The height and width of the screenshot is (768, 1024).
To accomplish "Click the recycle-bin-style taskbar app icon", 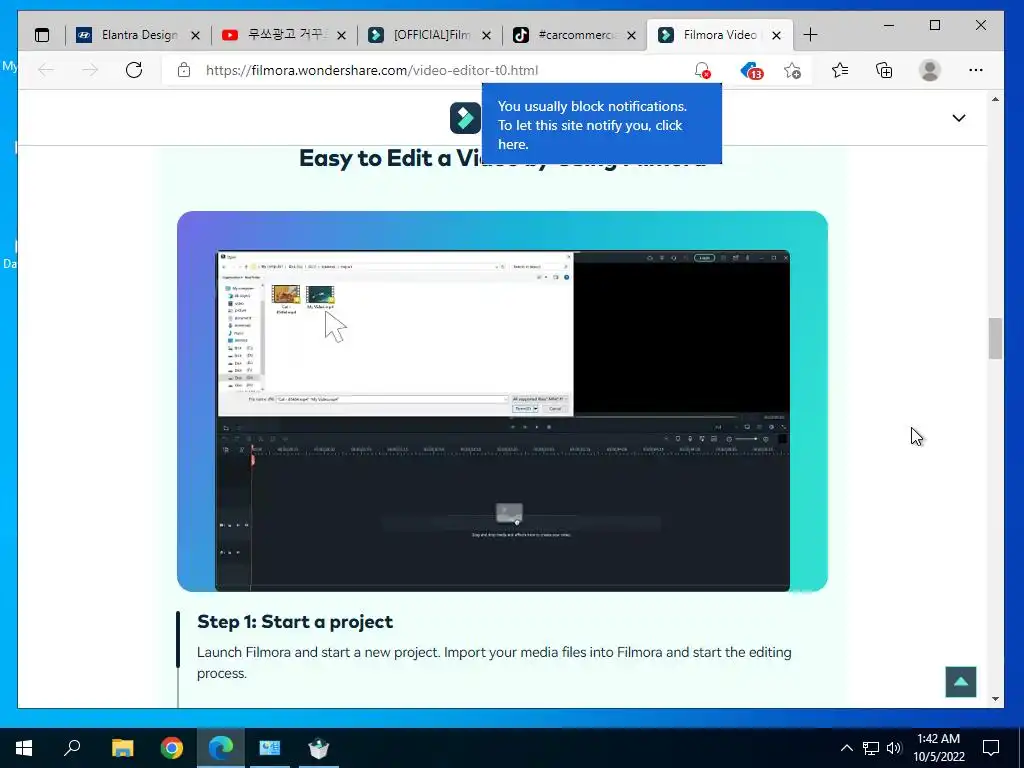I will point(319,748).
